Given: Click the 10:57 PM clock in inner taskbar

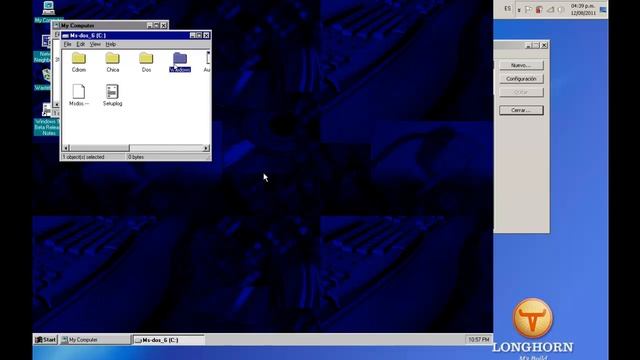Looking at the screenshot, I should pos(478,340).
